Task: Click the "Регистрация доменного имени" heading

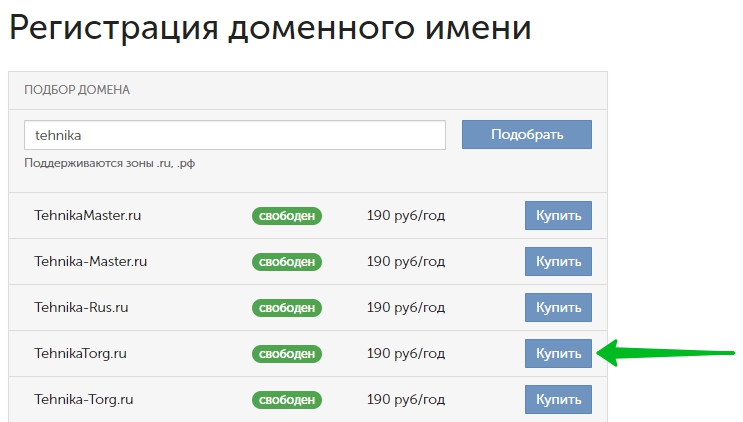Action: click(x=270, y=27)
